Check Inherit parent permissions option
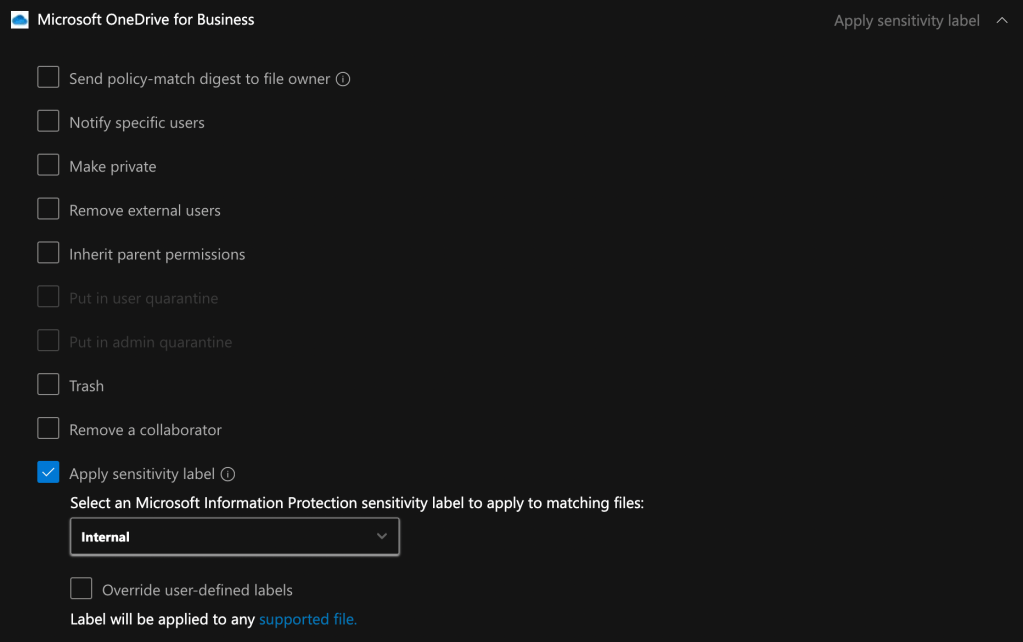Viewport: 1023px width, 642px height. point(48,254)
